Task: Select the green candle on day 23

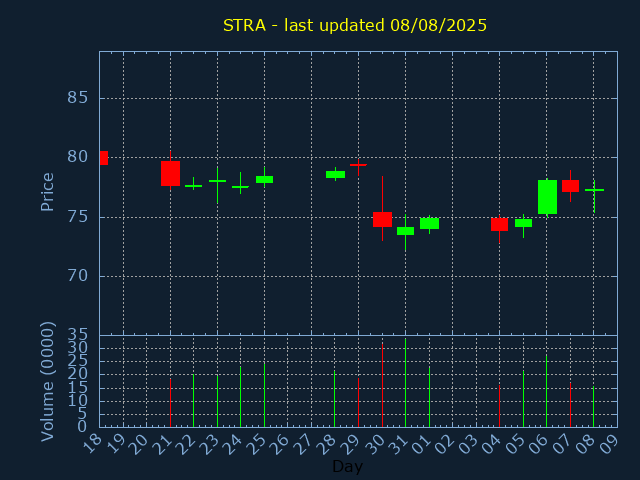Action: 218,181
